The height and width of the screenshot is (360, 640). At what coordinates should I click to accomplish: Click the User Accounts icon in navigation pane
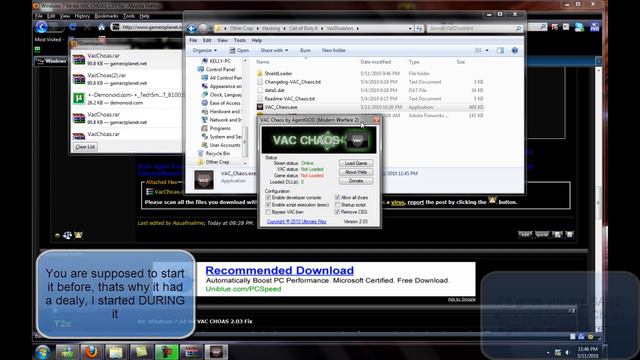click(x=205, y=145)
